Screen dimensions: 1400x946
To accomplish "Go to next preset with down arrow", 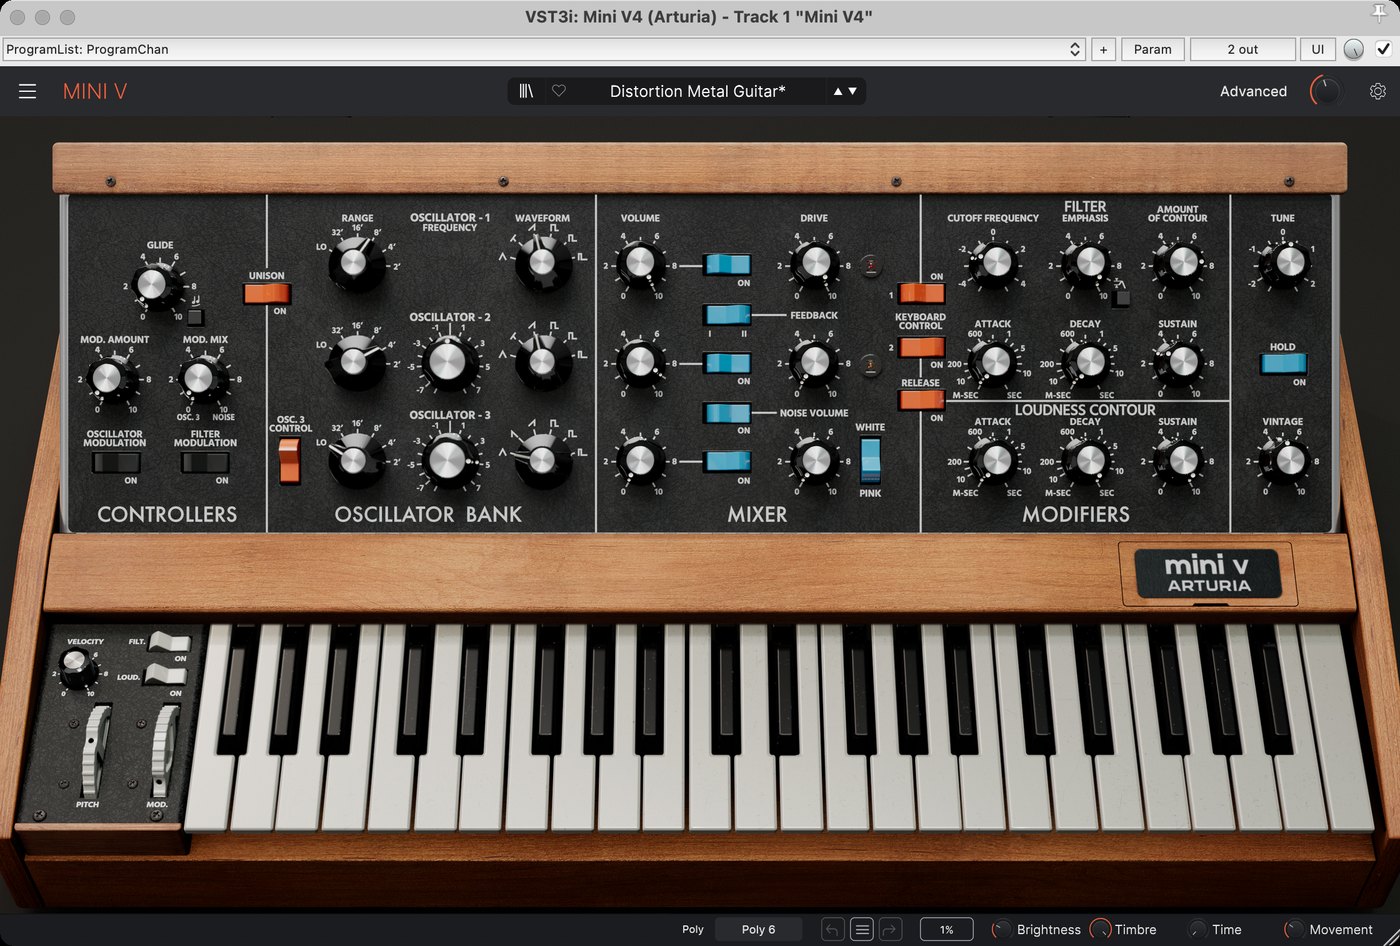I will 853,91.
